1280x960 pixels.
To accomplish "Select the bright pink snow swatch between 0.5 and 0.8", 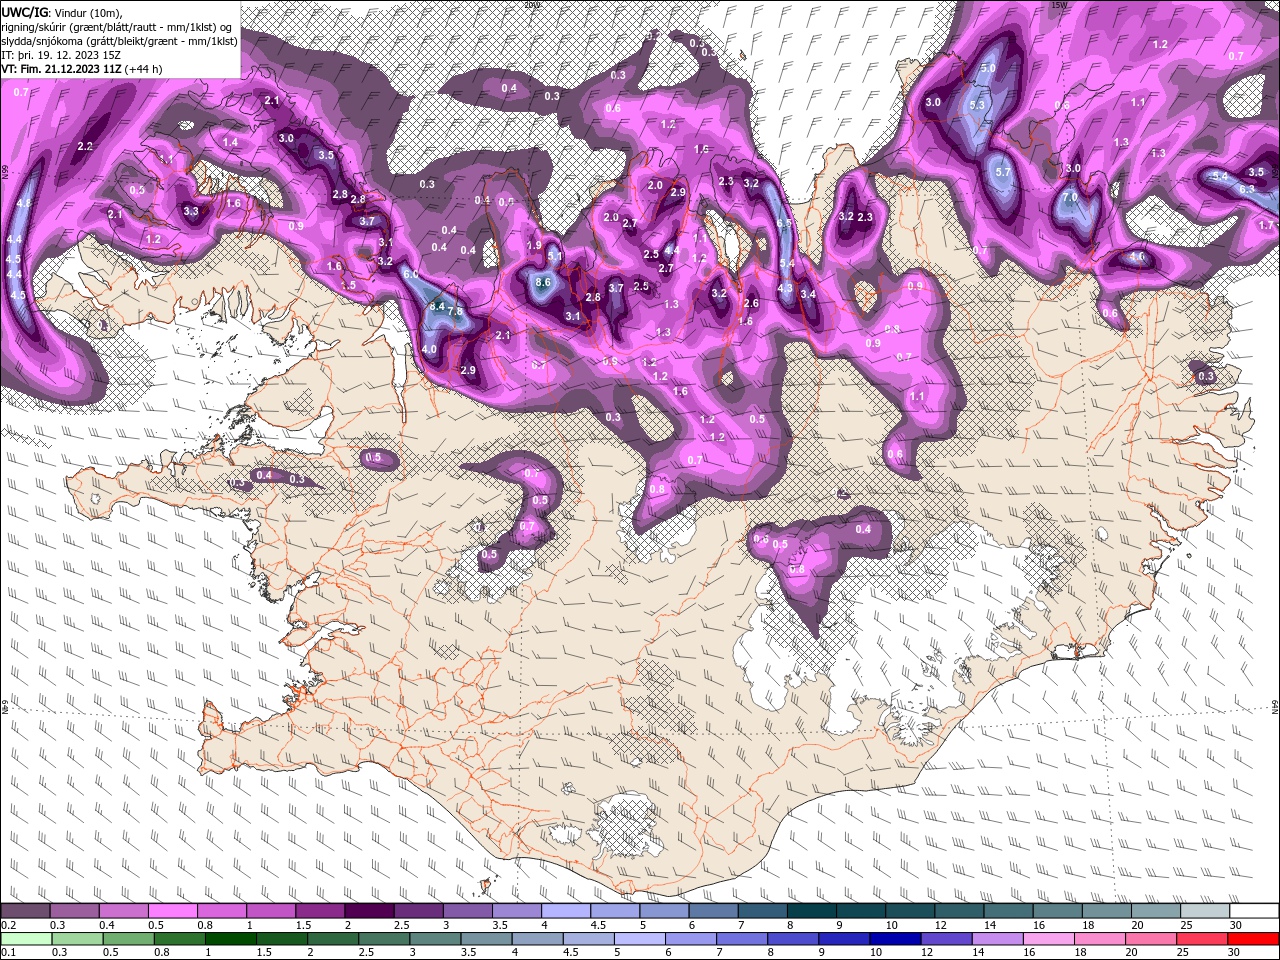I will coord(172,911).
